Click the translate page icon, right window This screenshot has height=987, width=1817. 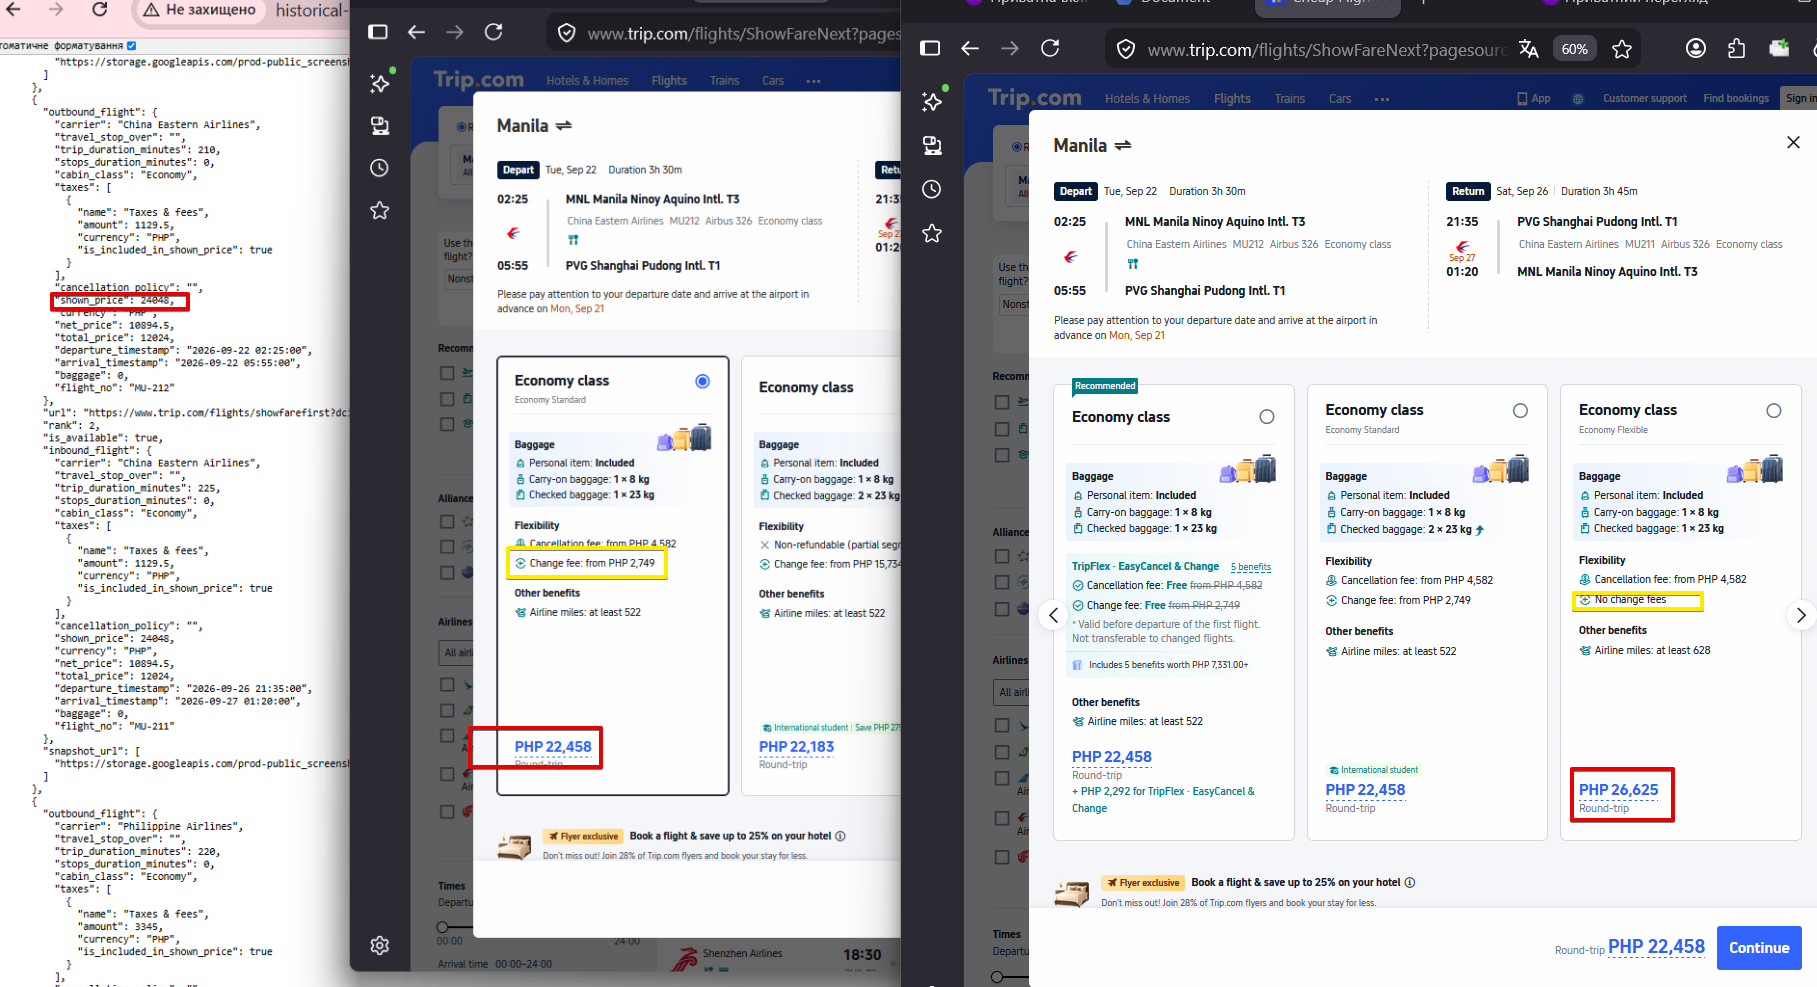(x=1528, y=48)
